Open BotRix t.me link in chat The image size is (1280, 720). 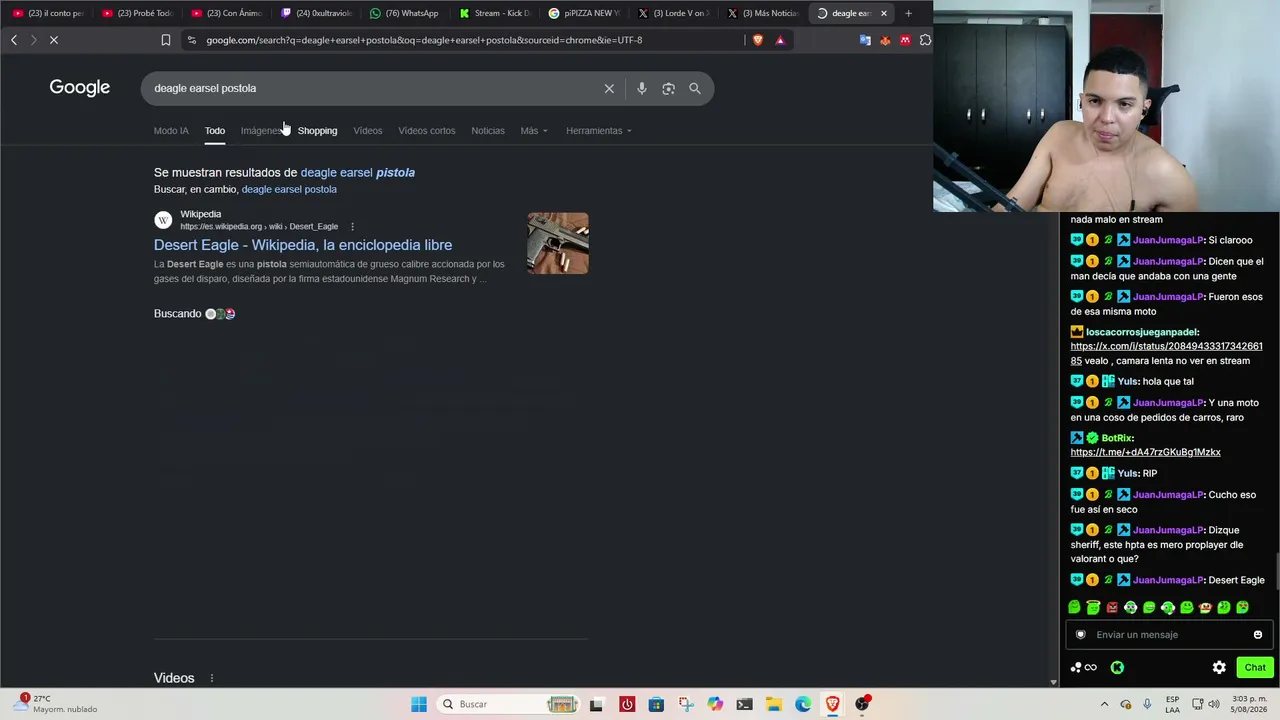1145,452
